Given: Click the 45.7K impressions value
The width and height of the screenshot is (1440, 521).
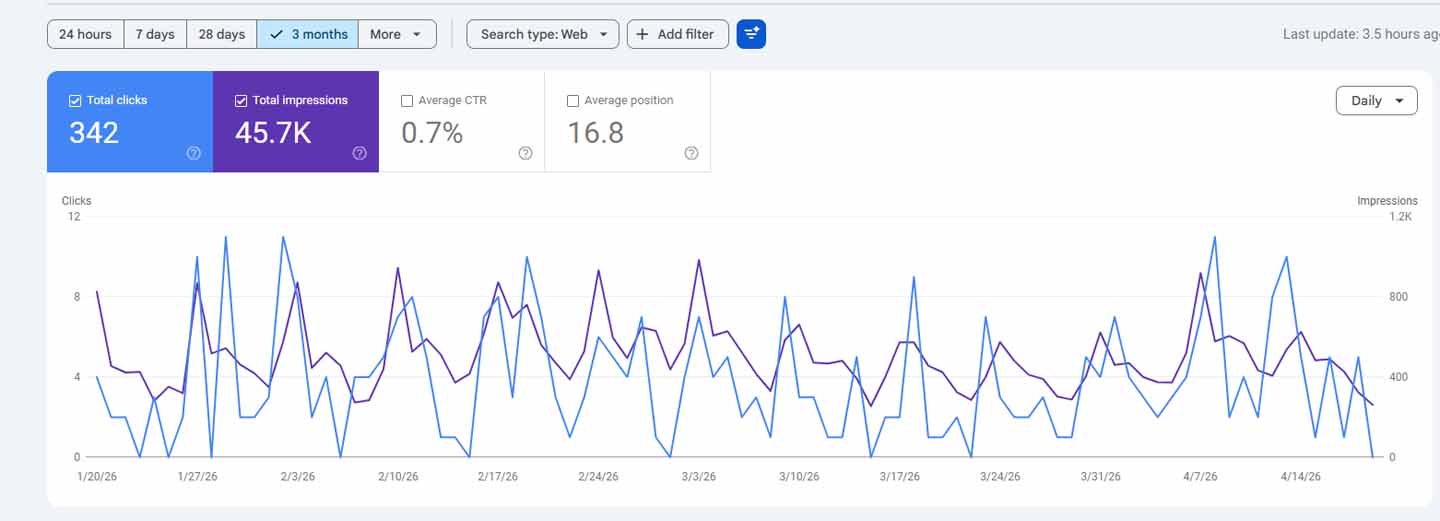Looking at the screenshot, I should (273, 133).
